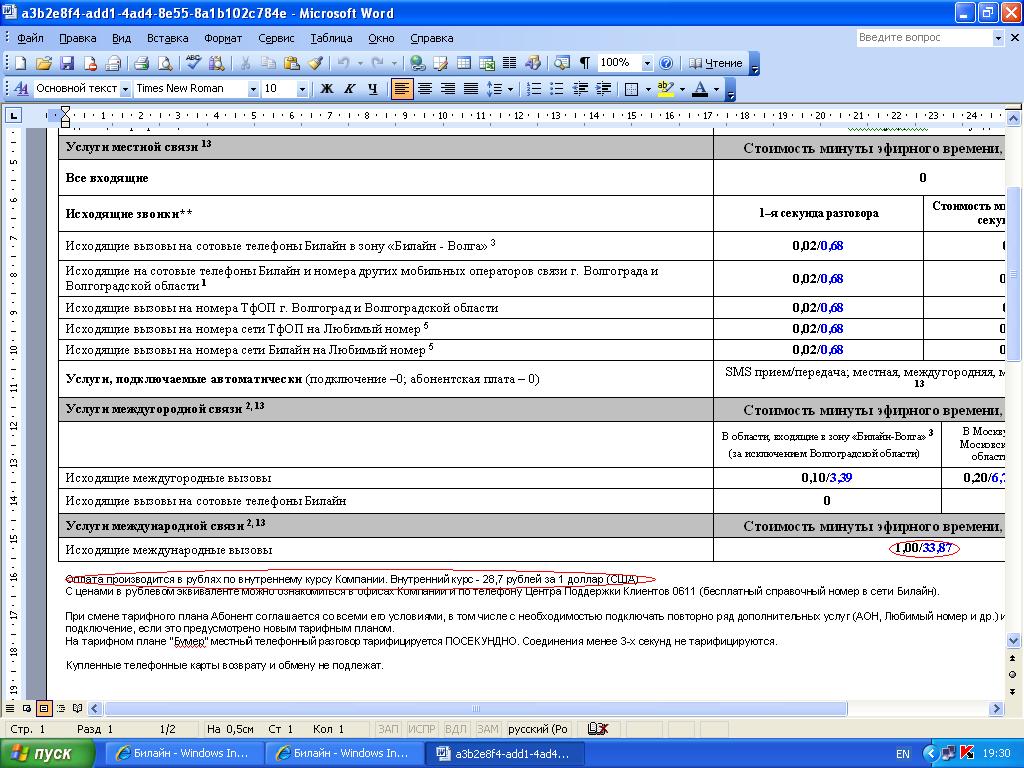Open the 100% zoom dropdown
Viewport: 1024px width, 768px height.
click(647, 63)
